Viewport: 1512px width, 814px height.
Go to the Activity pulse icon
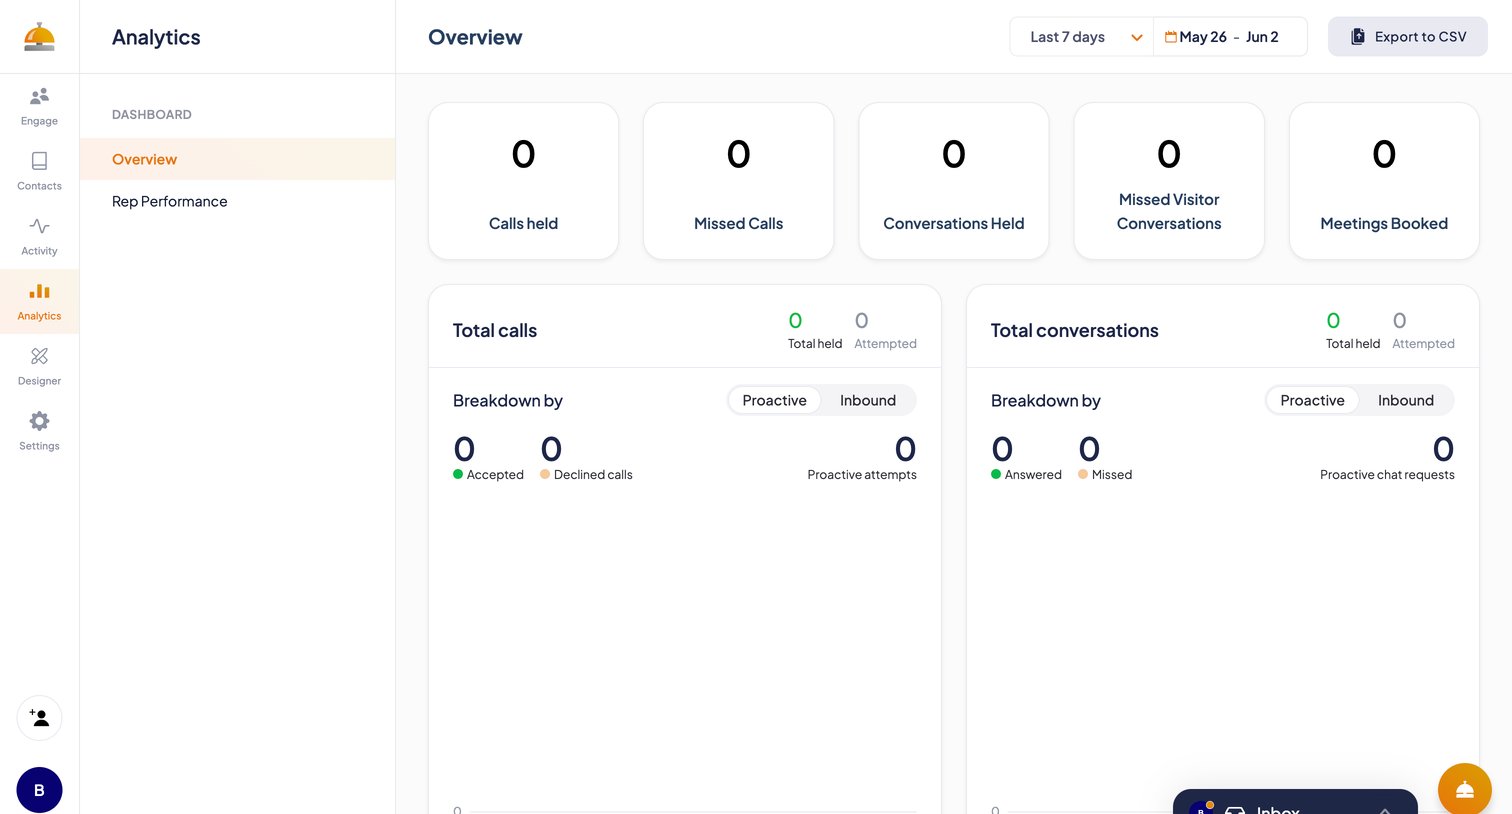pos(39,226)
